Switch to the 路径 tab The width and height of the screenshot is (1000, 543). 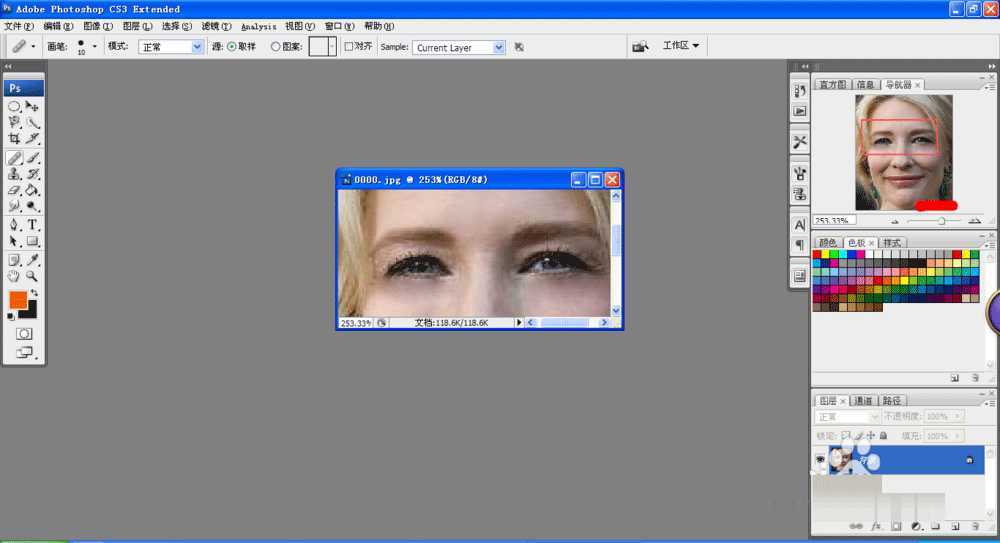click(x=892, y=401)
